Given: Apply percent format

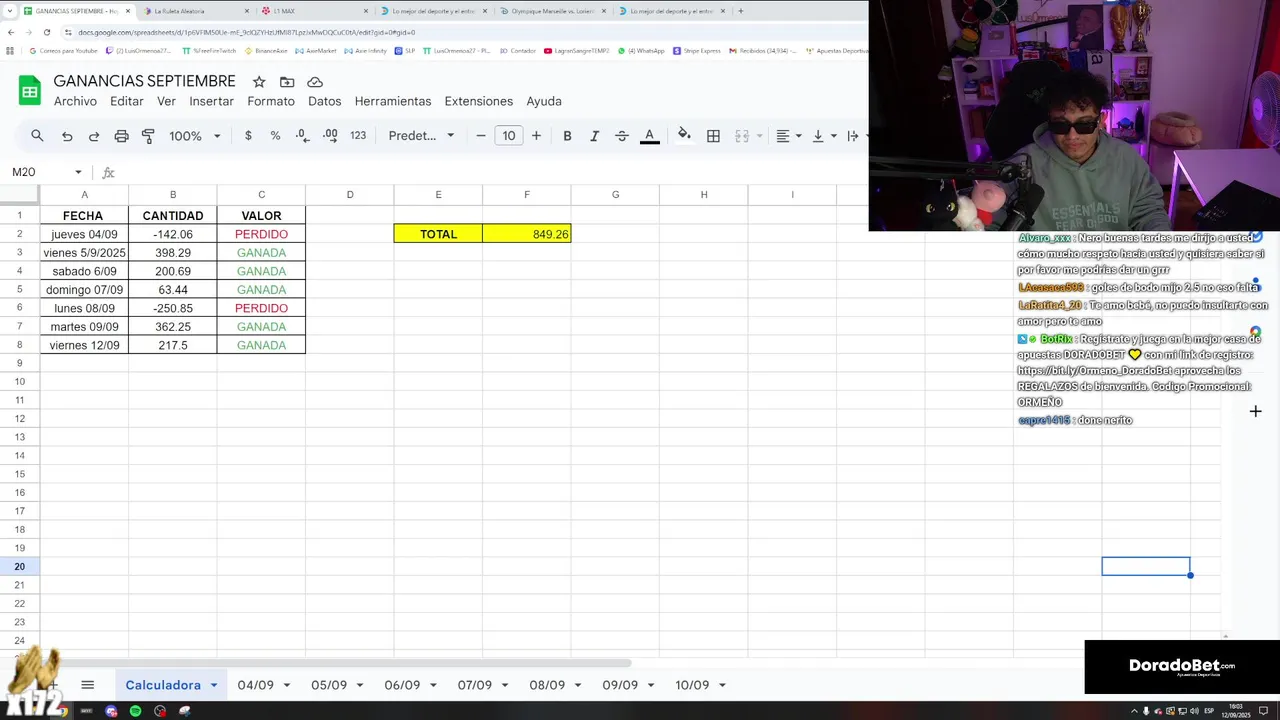Looking at the screenshot, I should 275,136.
